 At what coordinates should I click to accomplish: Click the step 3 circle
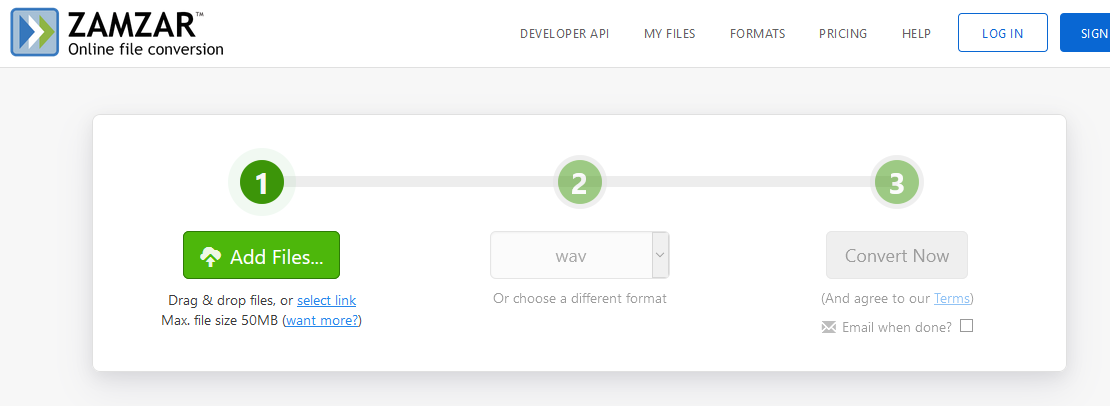(896, 182)
